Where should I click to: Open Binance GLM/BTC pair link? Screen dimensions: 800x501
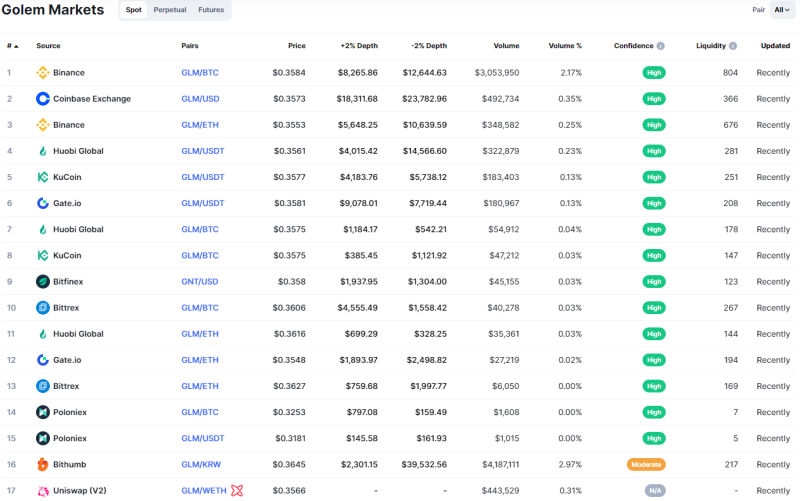[x=200, y=72]
